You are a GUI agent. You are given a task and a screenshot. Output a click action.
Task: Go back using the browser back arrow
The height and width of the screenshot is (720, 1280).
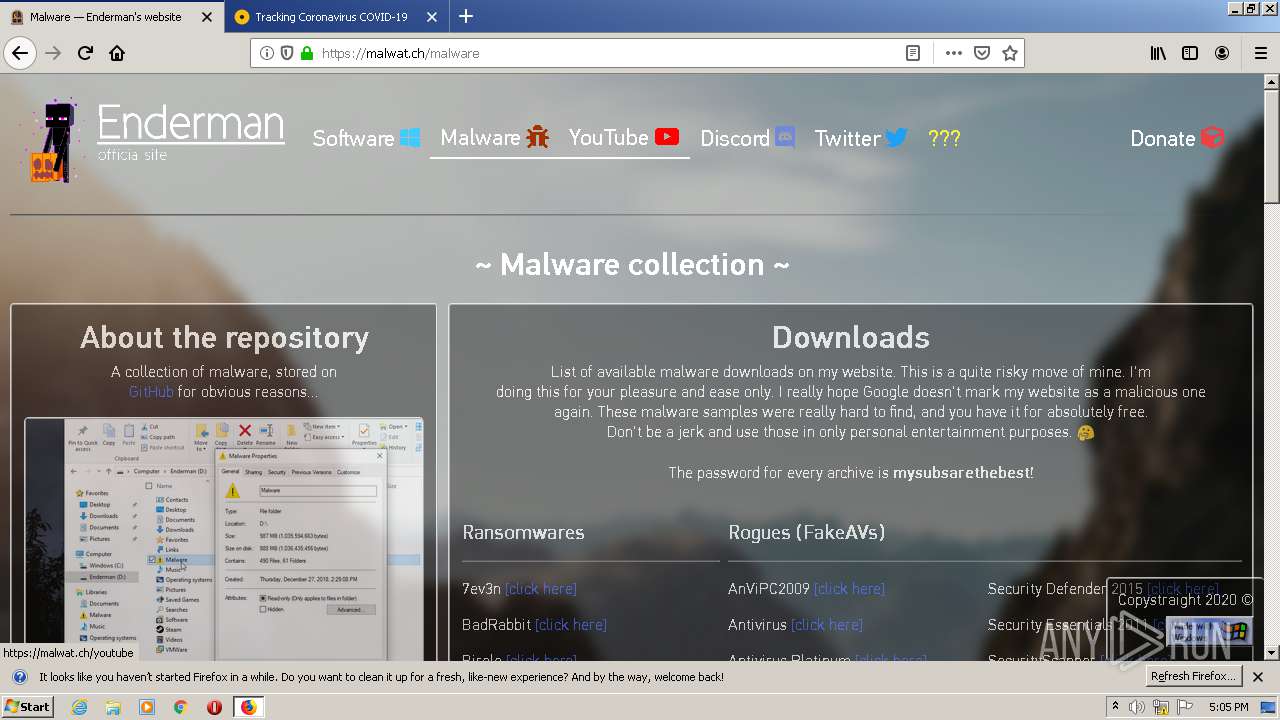pos(20,53)
